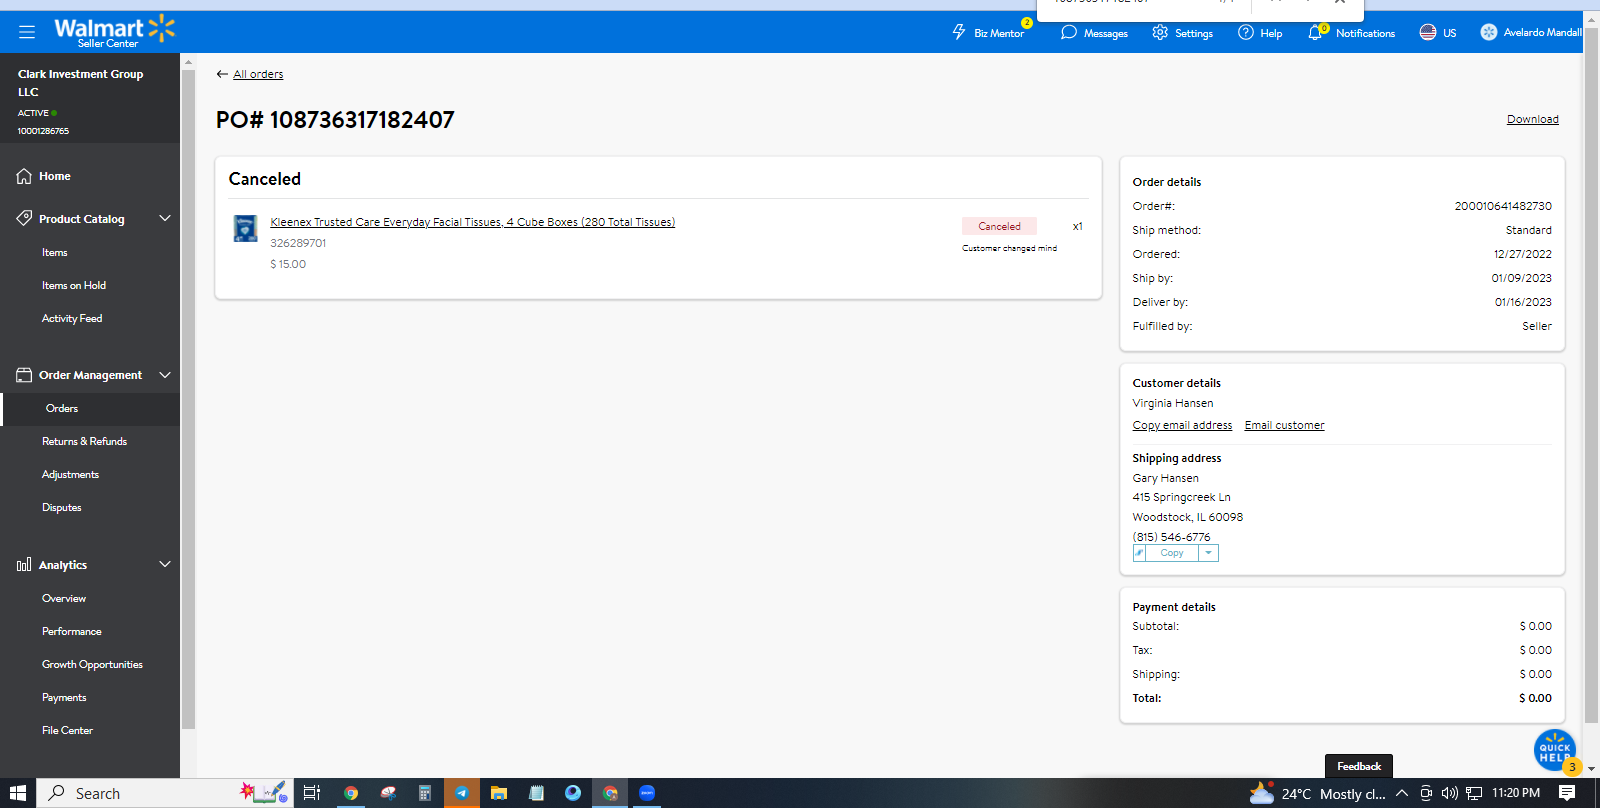Open the Quick Help floating button
The image size is (1600, 808).
pos(1555,751)
